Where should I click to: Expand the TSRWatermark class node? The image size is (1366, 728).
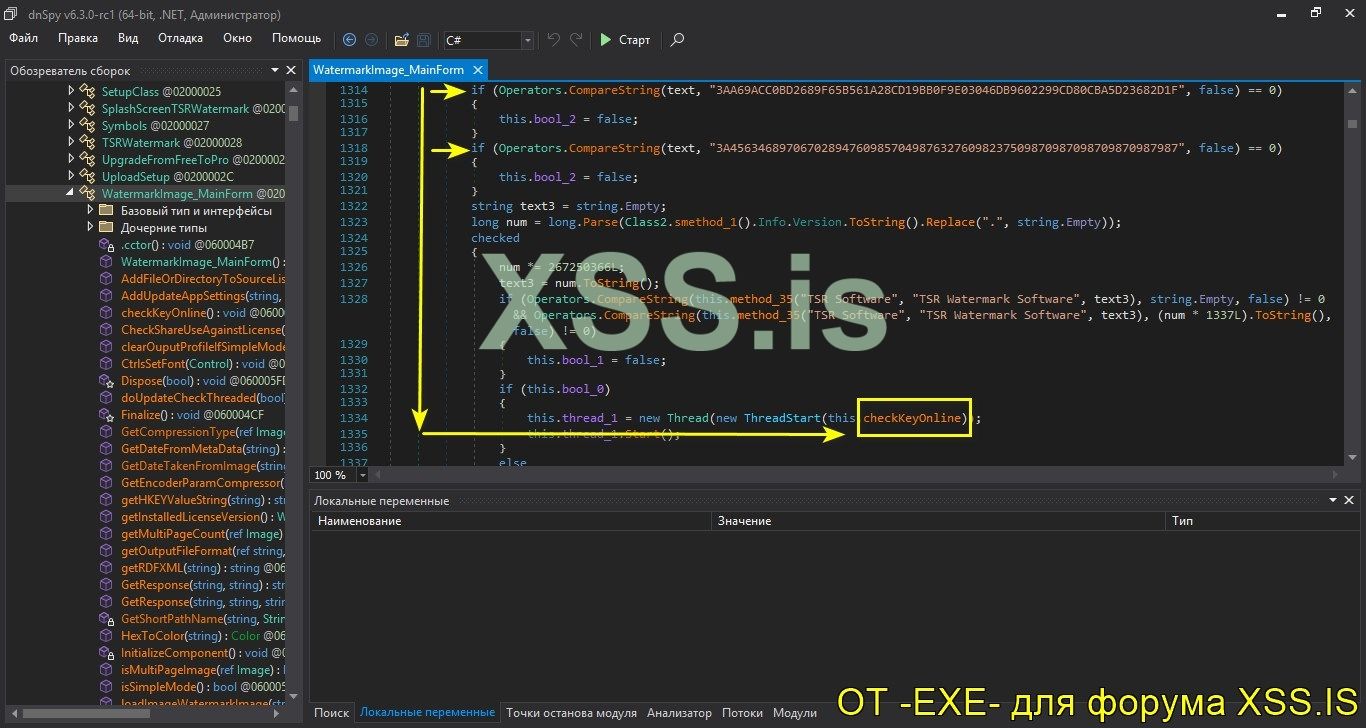pyautogui.click(x=71, y=142)
